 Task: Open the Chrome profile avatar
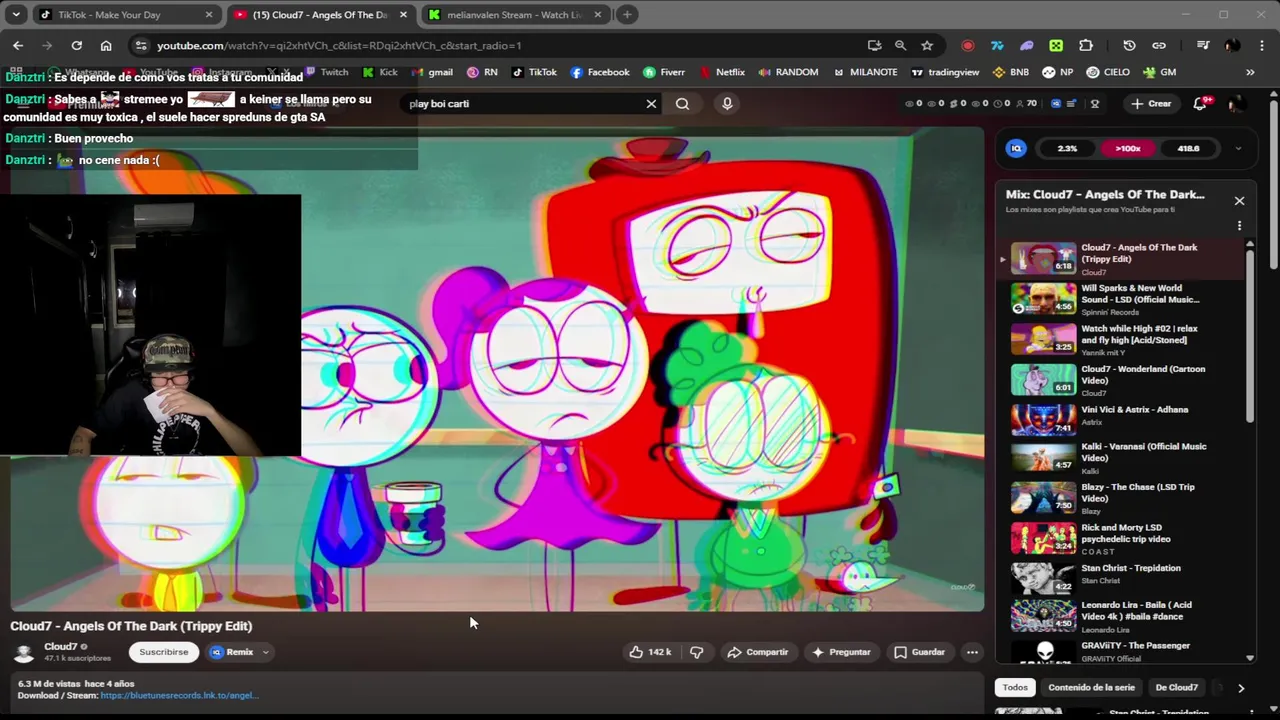pos(1233,45)
